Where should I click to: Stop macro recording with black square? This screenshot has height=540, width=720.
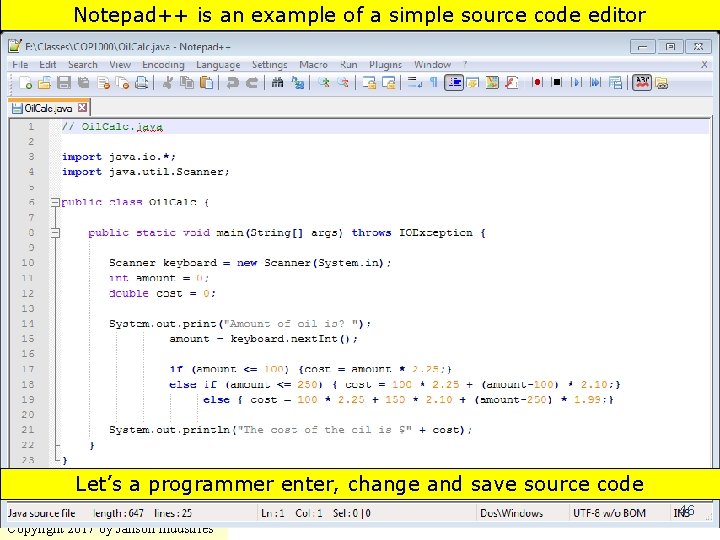pos(556,83)
